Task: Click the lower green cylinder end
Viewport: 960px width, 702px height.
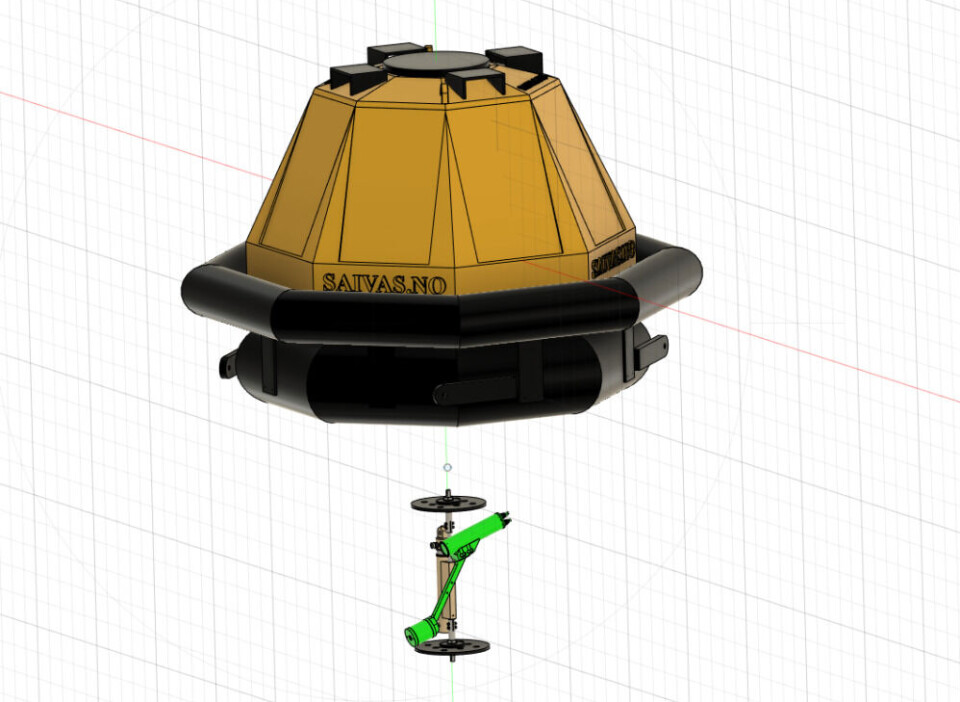Action: pos(418,630)
